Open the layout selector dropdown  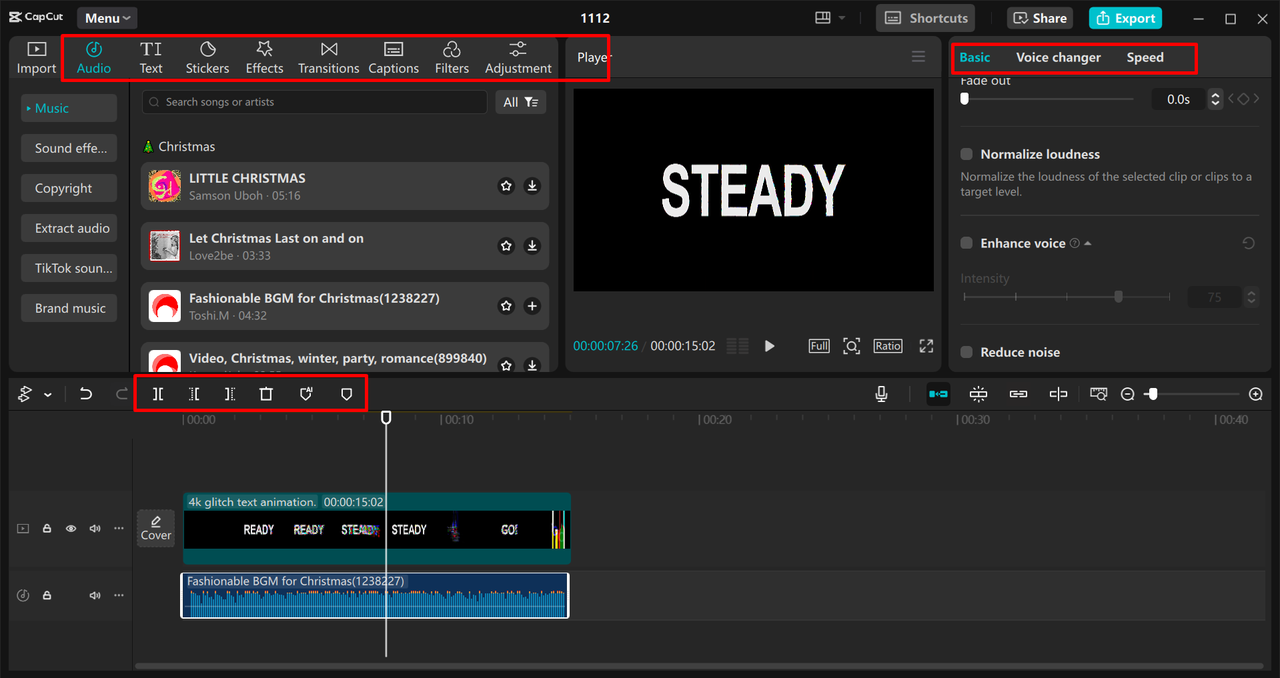830,18
